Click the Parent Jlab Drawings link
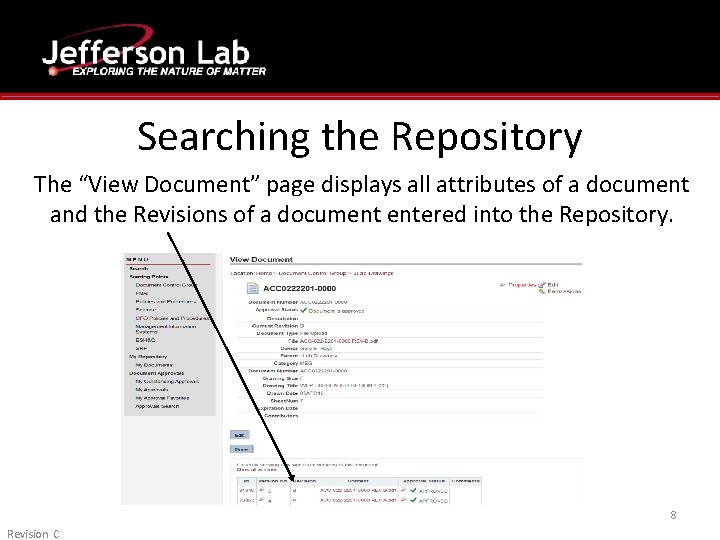The width and height of the screenshot is (720, 540). (x=318, y=356)
